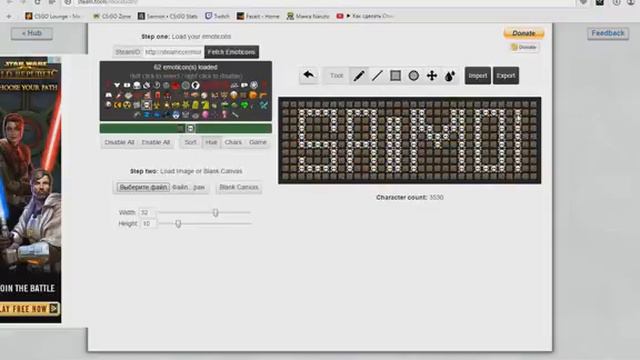This screenshot has height=360, width=640.
Task: Sort emoticons by Chars
Action: point(233,142)
